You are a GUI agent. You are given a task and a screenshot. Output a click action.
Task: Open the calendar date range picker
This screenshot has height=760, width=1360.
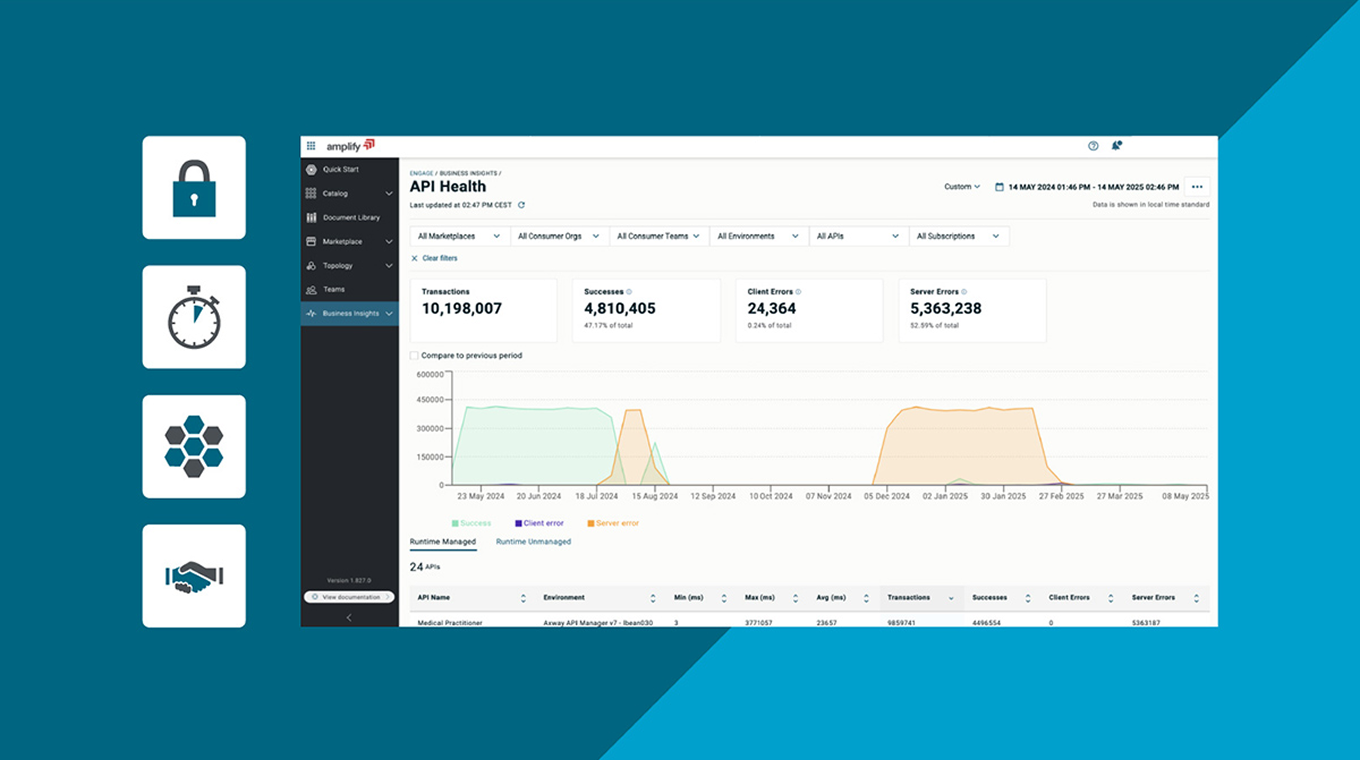click(x=999, y=187)
